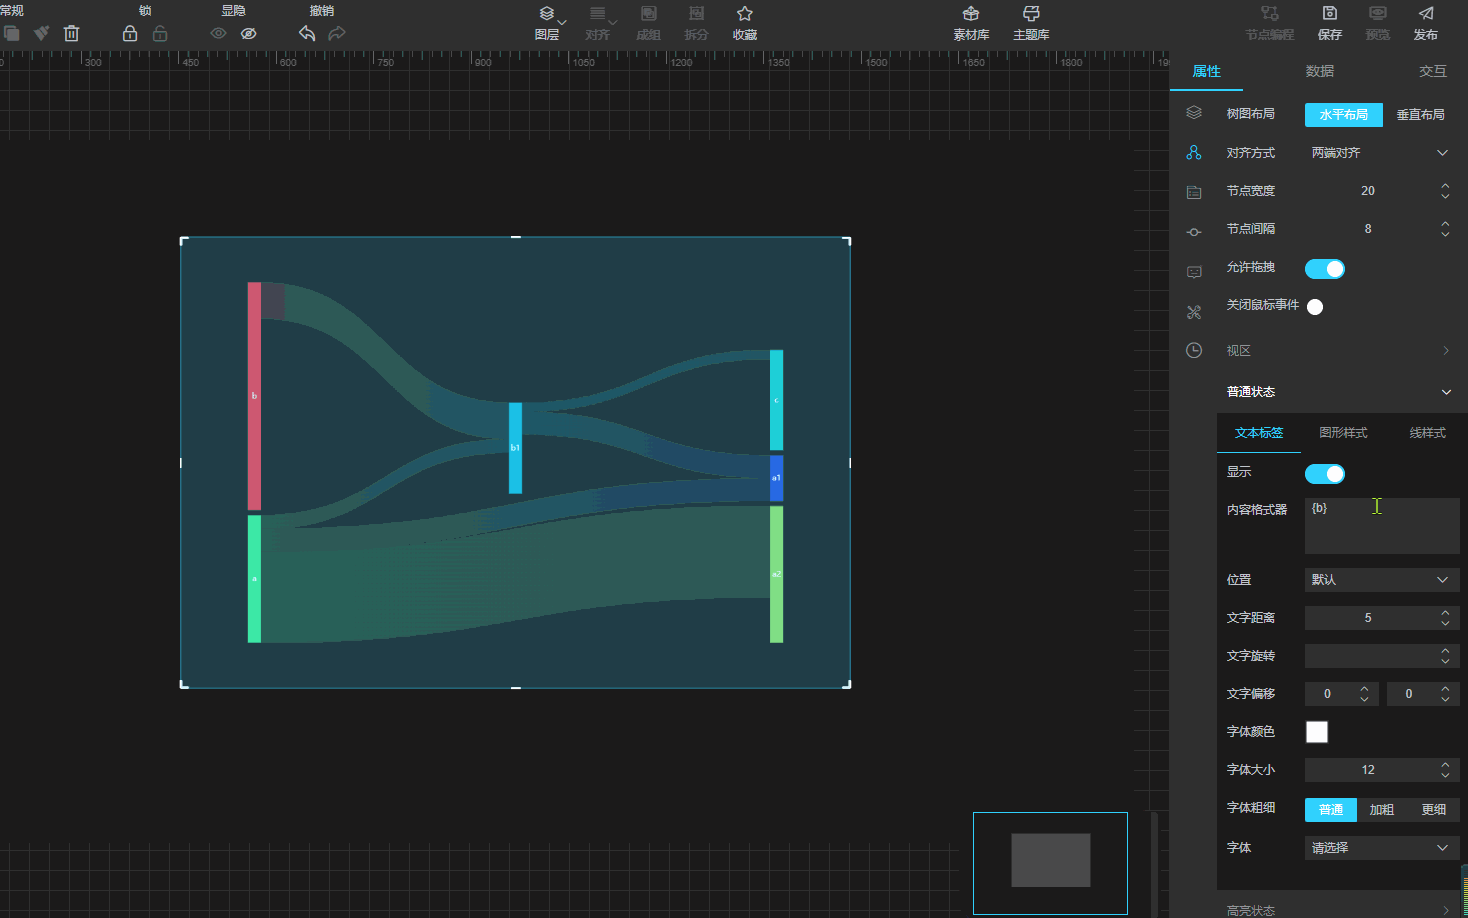Click the 内容格式器 text area
The height and width of the screenshot is (918, 1468).
click(x=1382, y=526)
